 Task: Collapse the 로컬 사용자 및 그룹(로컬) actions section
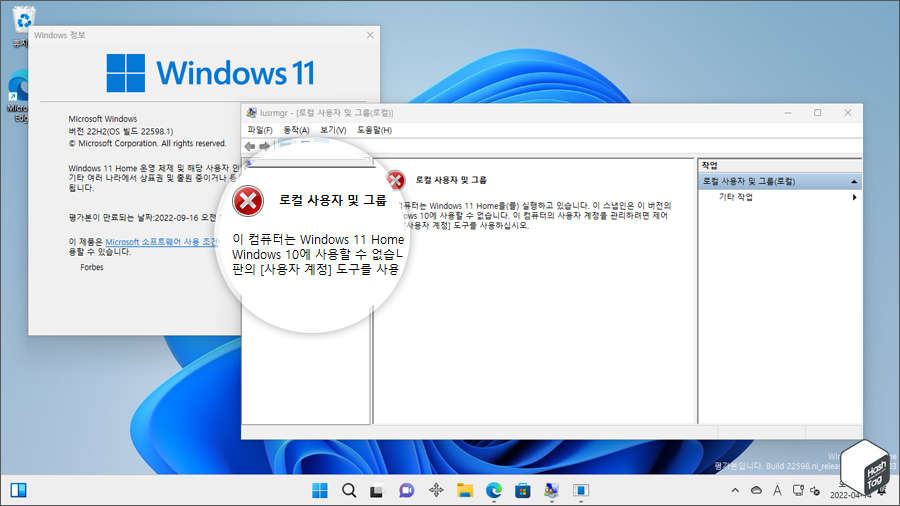pyautogui.click(x=854, y=181)
